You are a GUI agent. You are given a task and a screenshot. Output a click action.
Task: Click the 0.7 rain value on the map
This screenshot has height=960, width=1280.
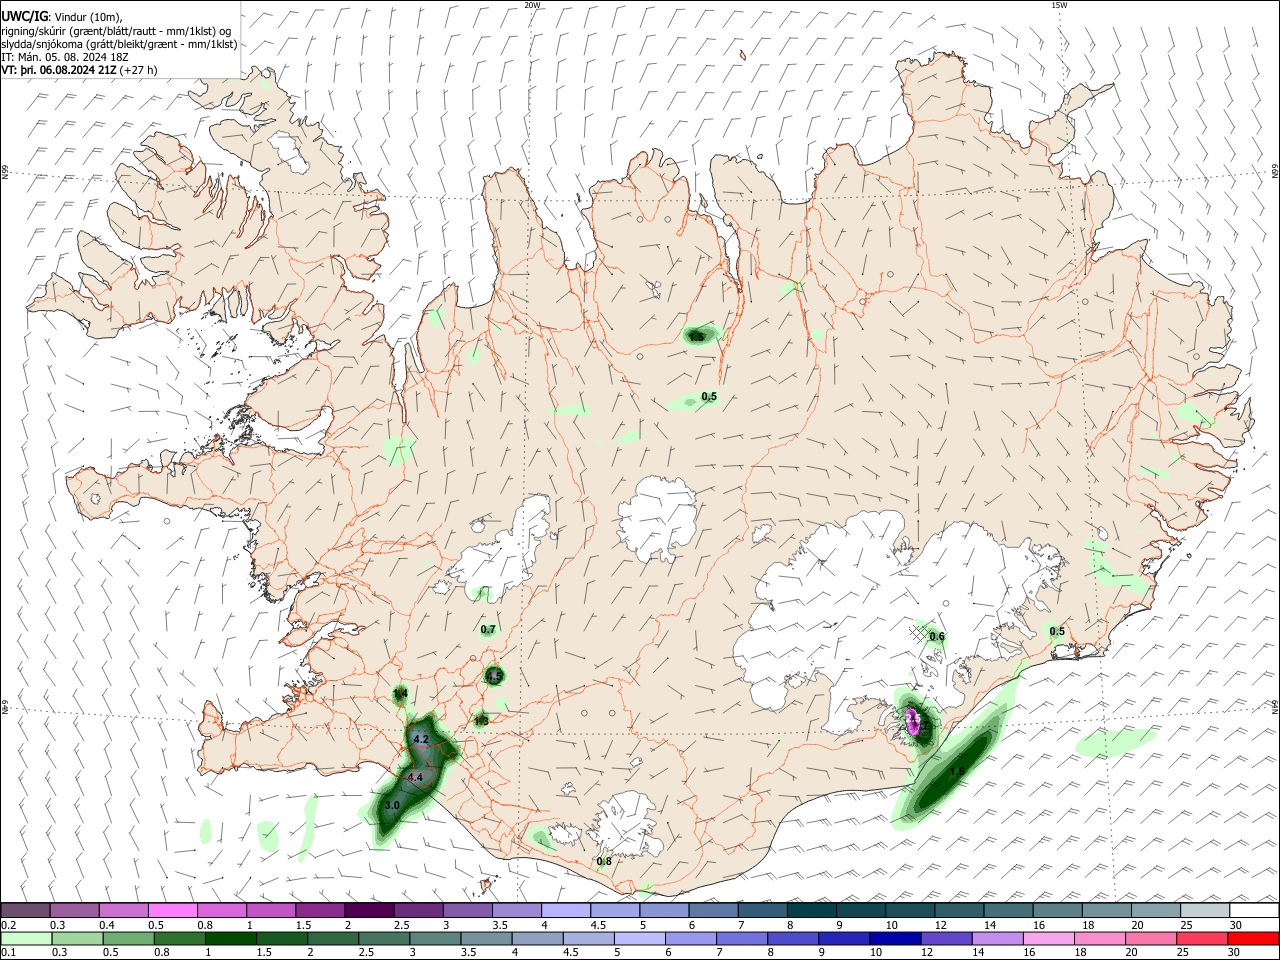(488, 630)
